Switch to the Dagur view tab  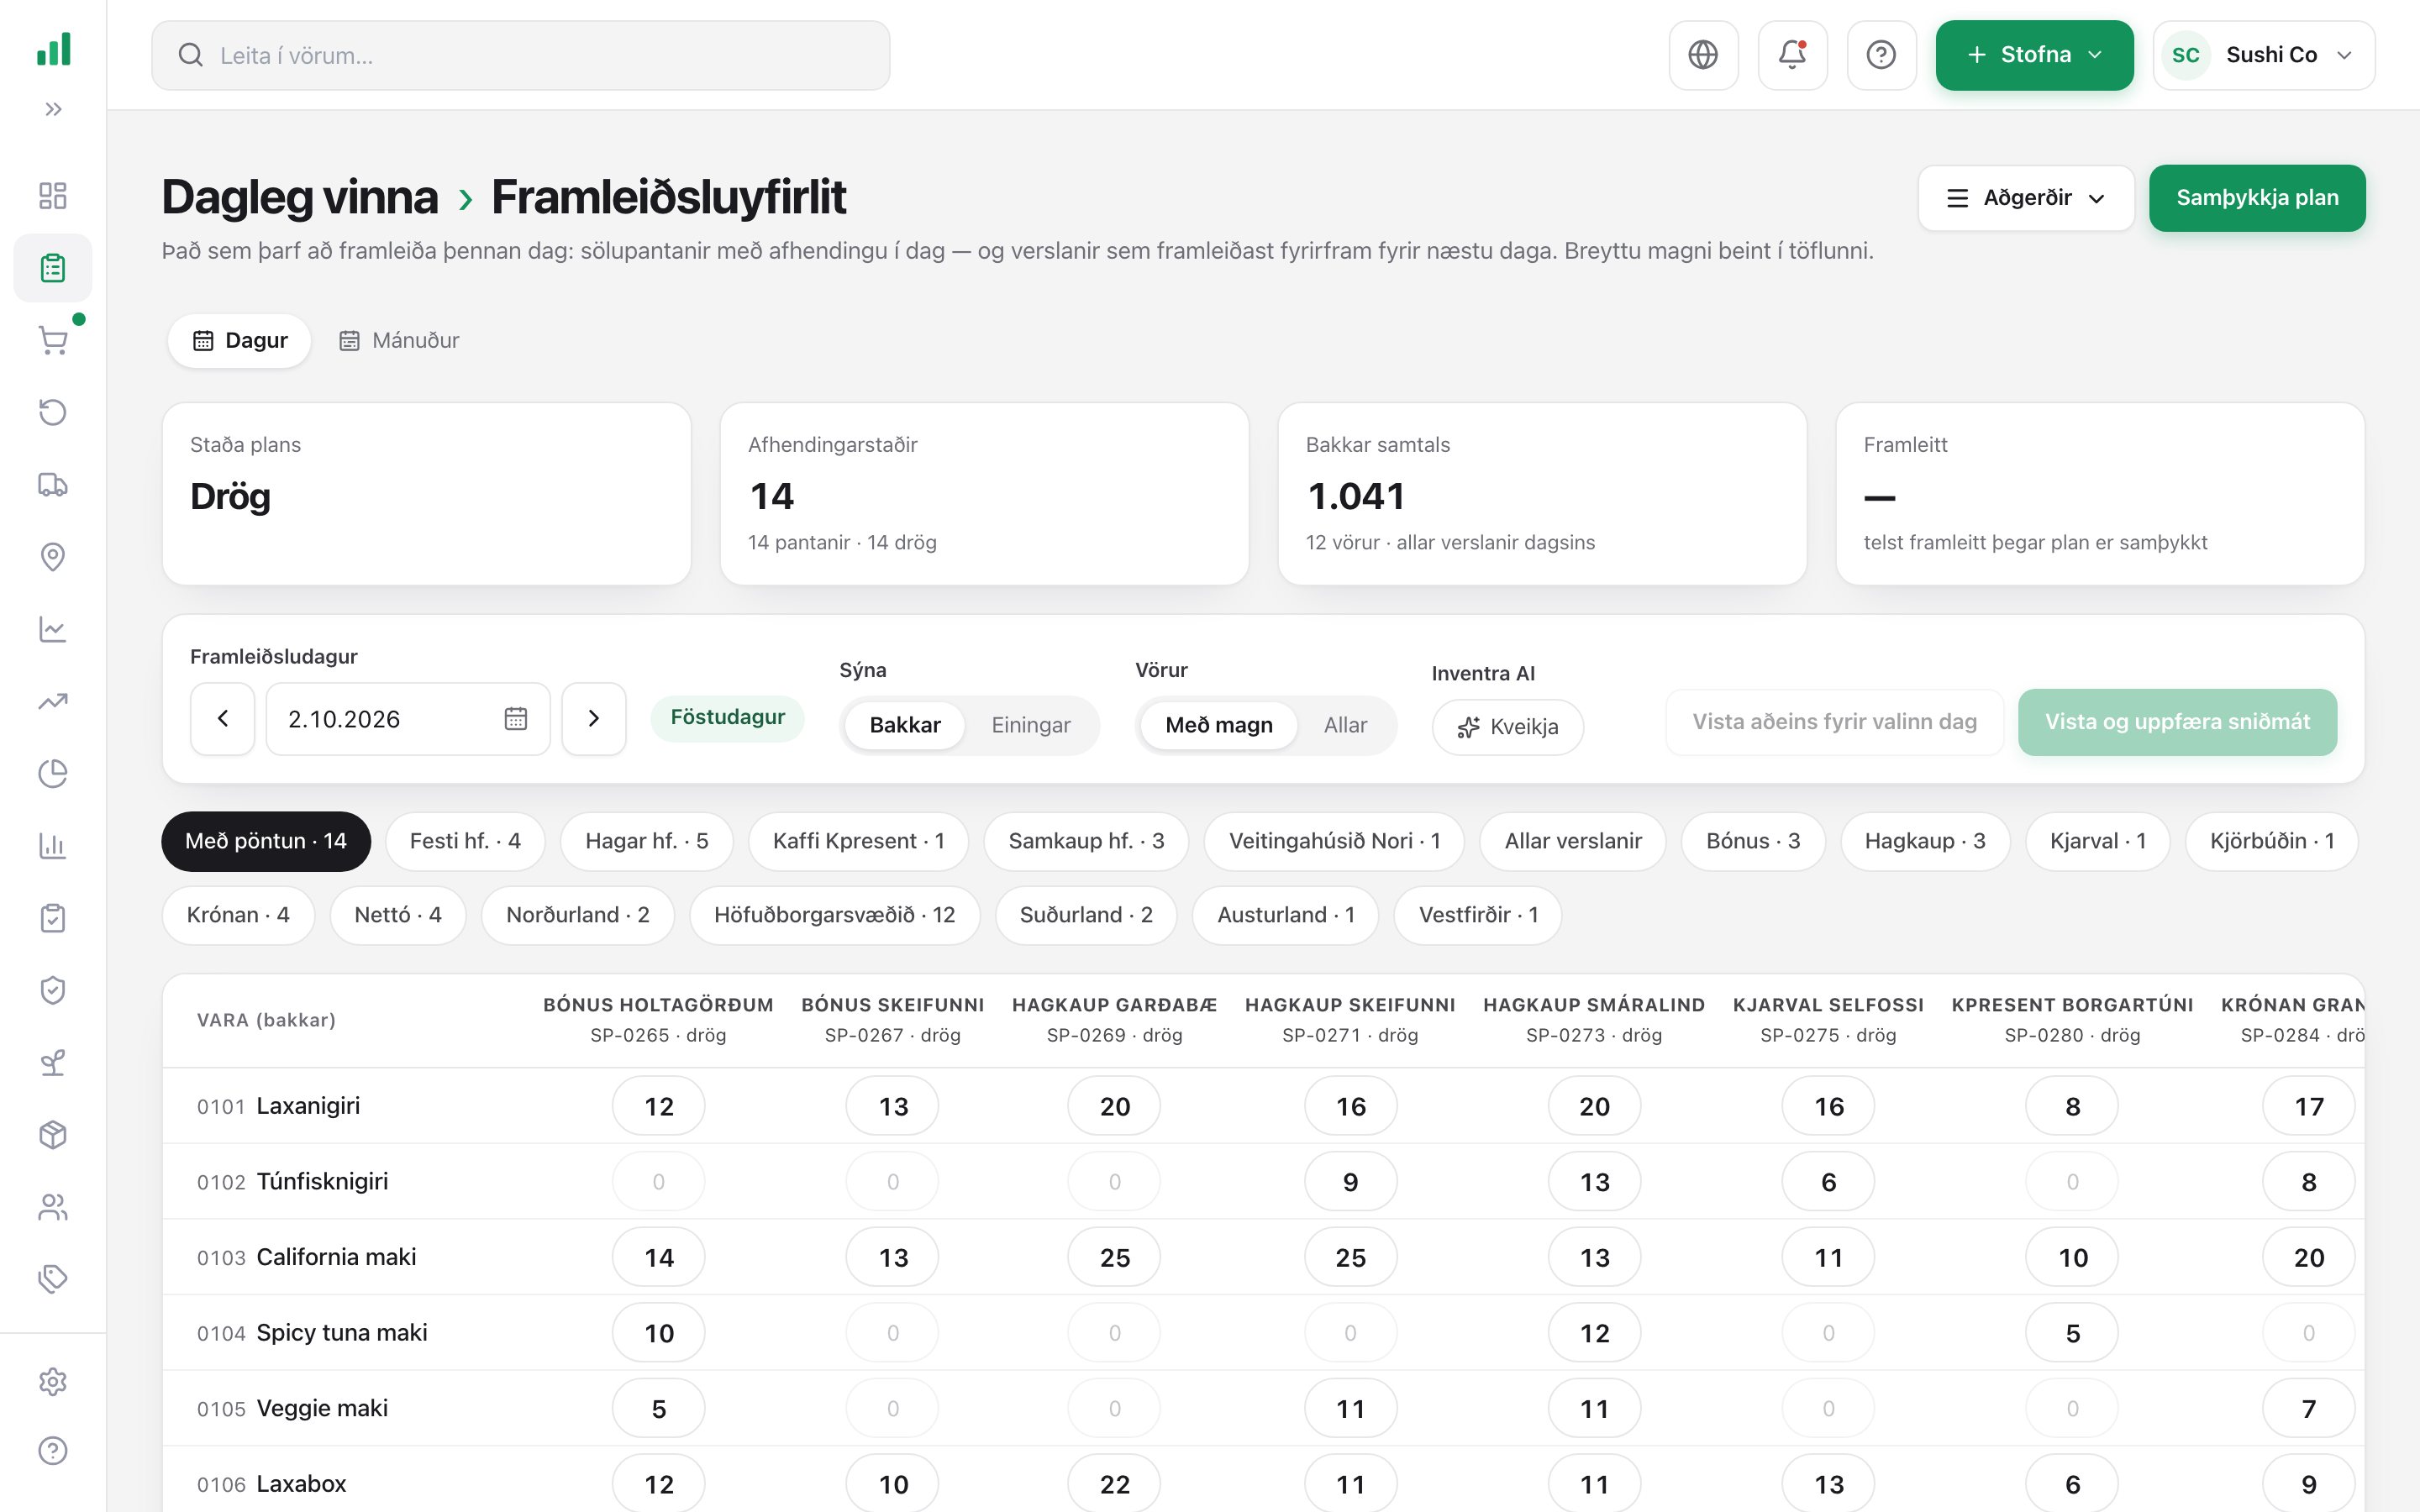(x=240, y=340)
